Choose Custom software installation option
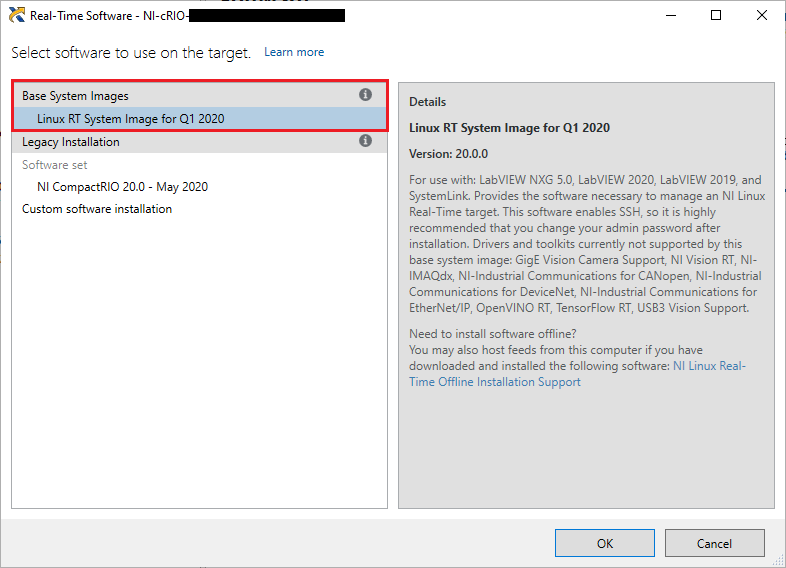This screenshot has width=786, height=568. [x=97, y=209]
